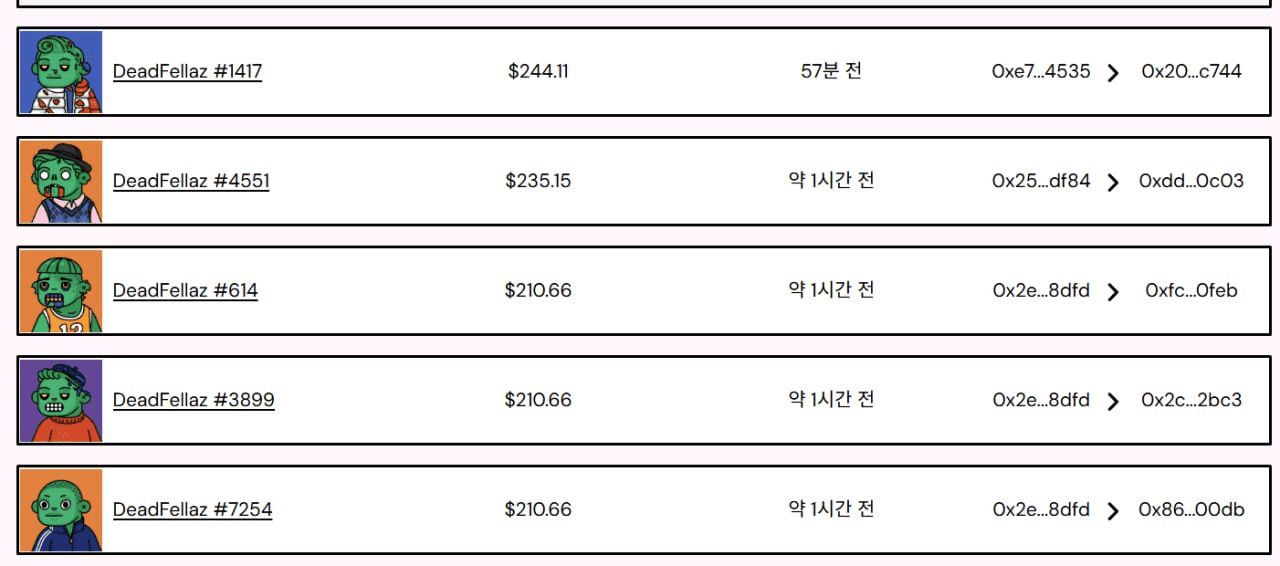Click the arrow after 0xe7...4535
Image resolution: width=1280 pixels, height=566 pixels.
(1113, 73)
